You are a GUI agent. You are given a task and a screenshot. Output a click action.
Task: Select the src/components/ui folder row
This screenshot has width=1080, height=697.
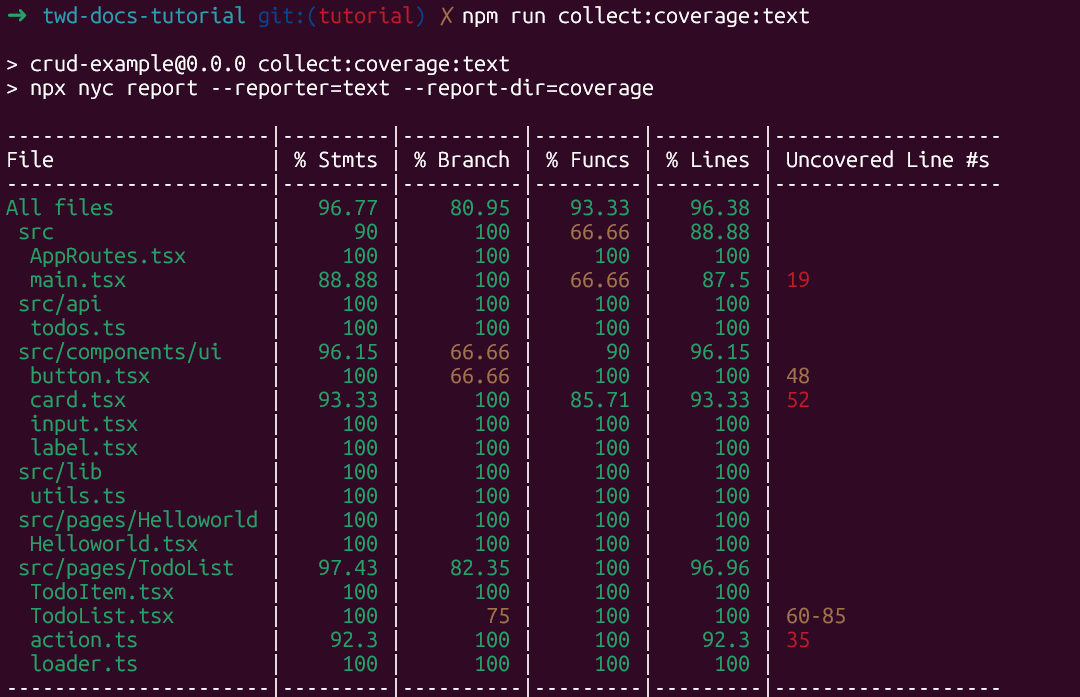(120, 352)
